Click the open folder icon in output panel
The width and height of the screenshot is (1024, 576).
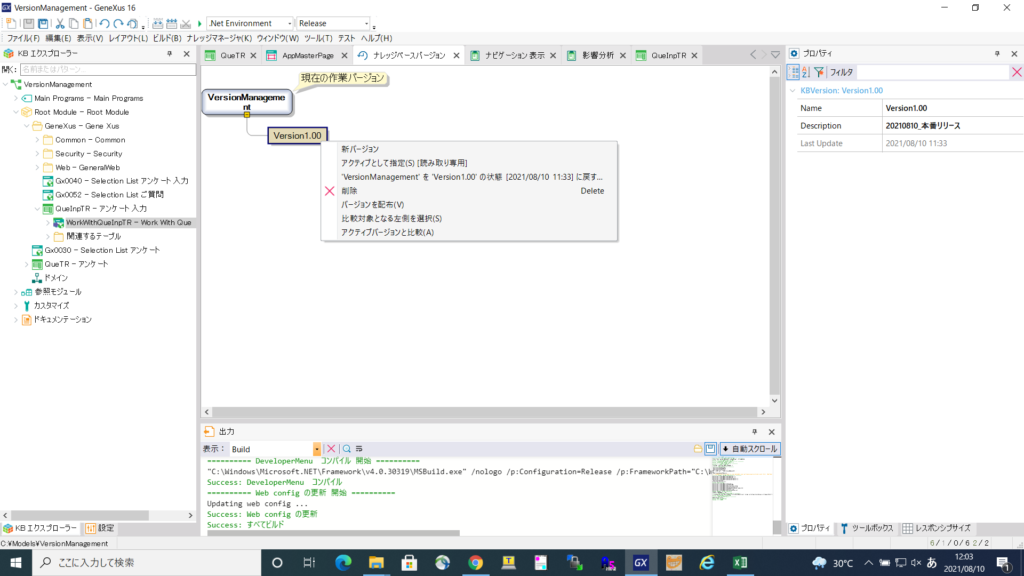tap(697, 449)
